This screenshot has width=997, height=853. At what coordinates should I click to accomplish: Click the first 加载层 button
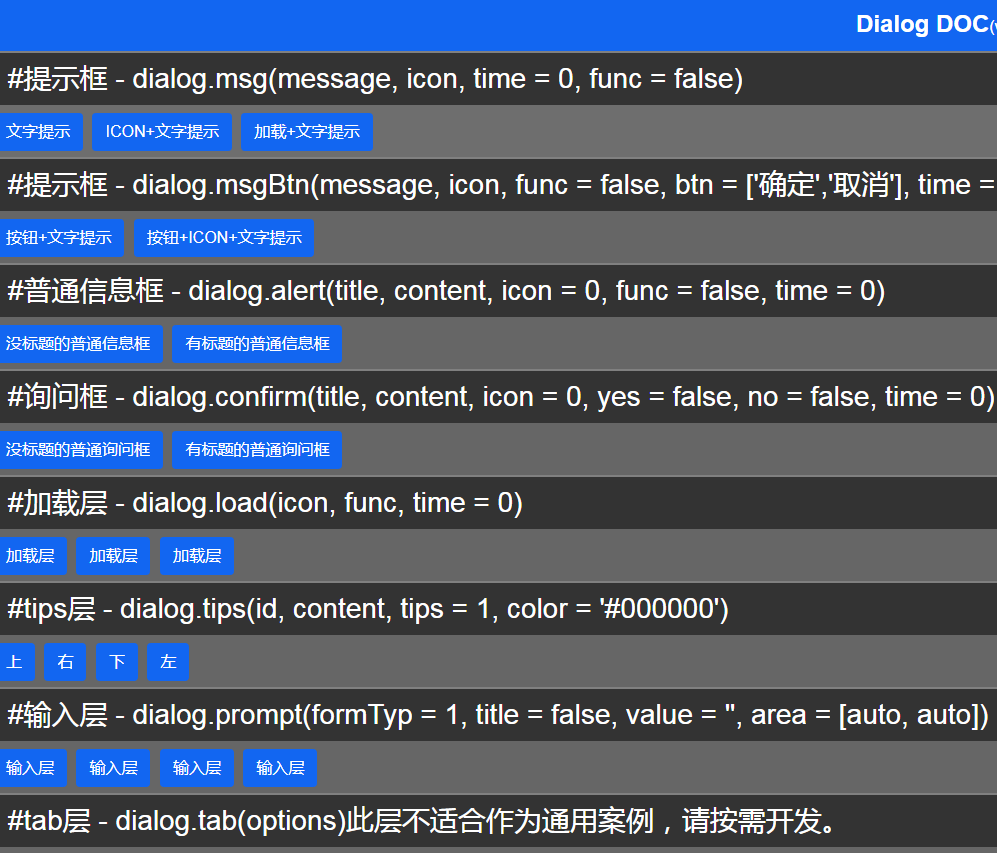tap(34, 556)
